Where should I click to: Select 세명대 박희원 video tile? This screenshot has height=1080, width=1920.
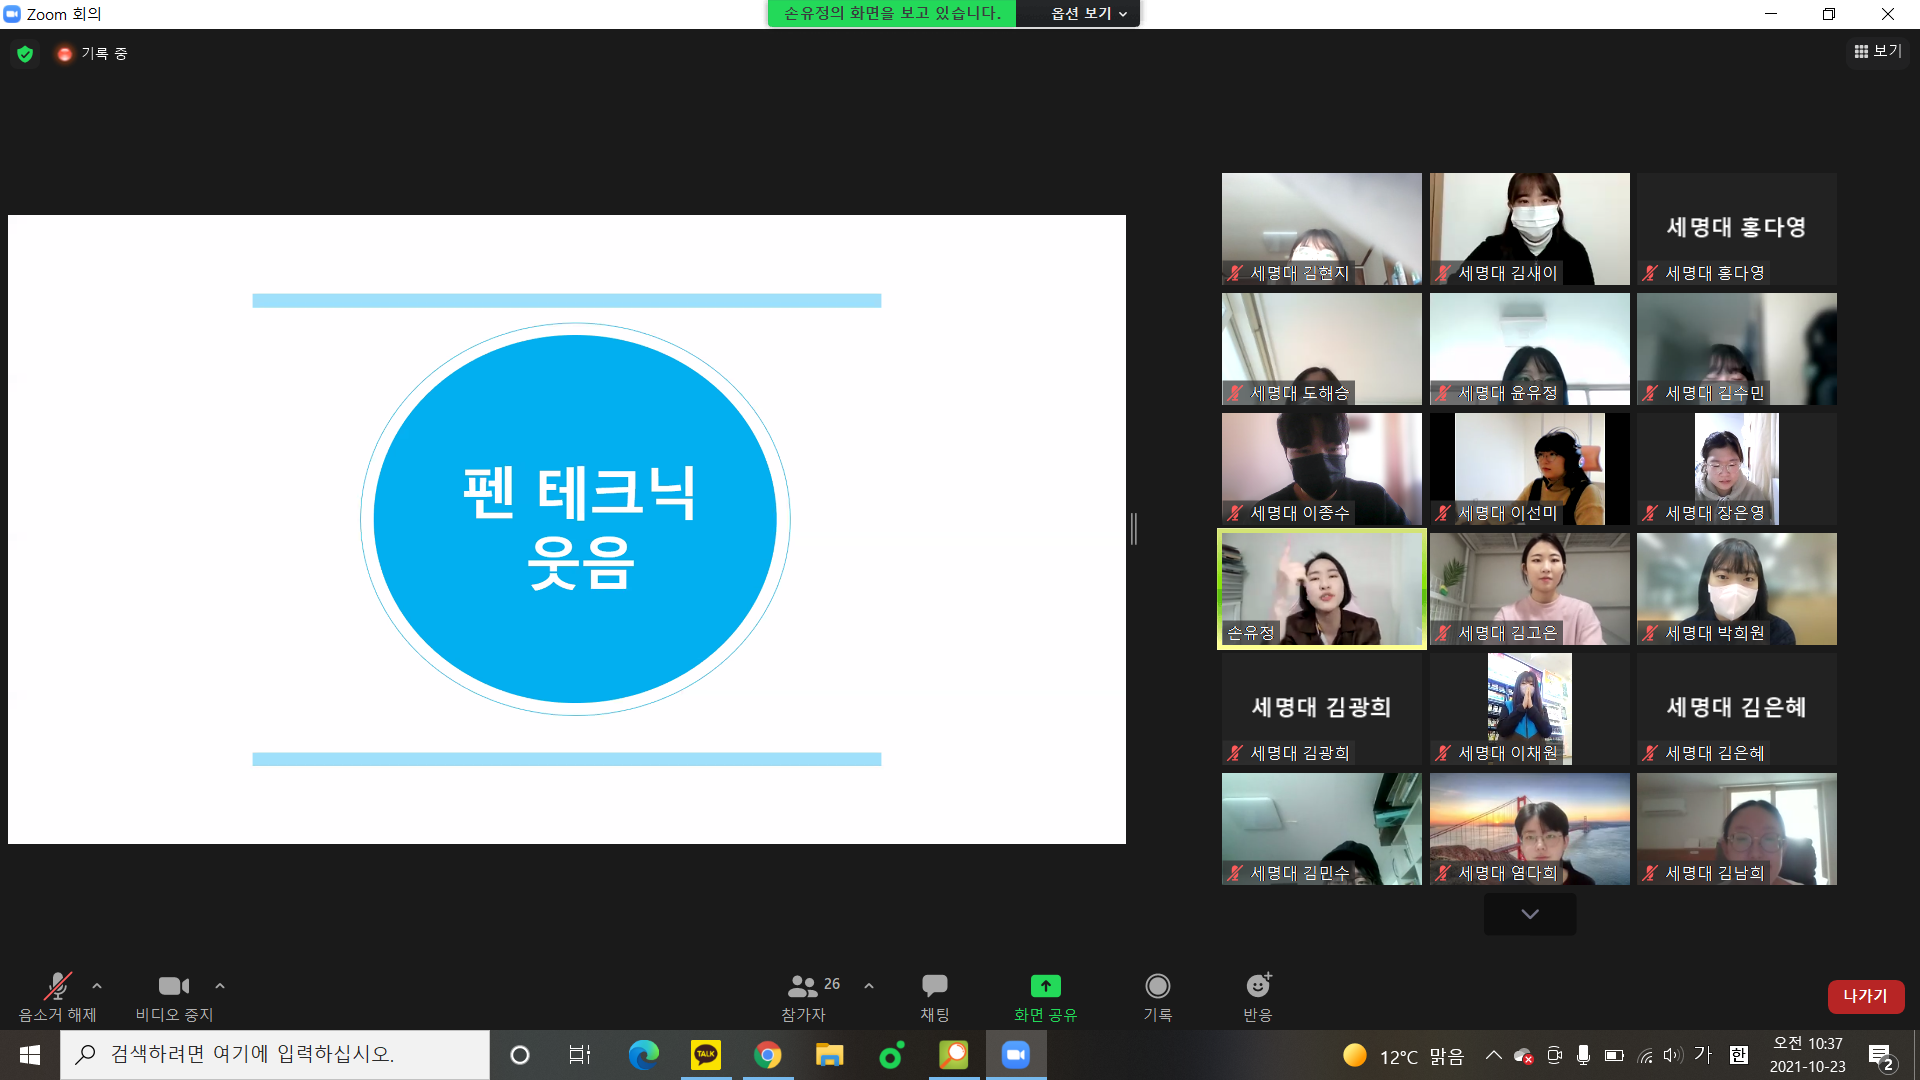click(1737, 589)
